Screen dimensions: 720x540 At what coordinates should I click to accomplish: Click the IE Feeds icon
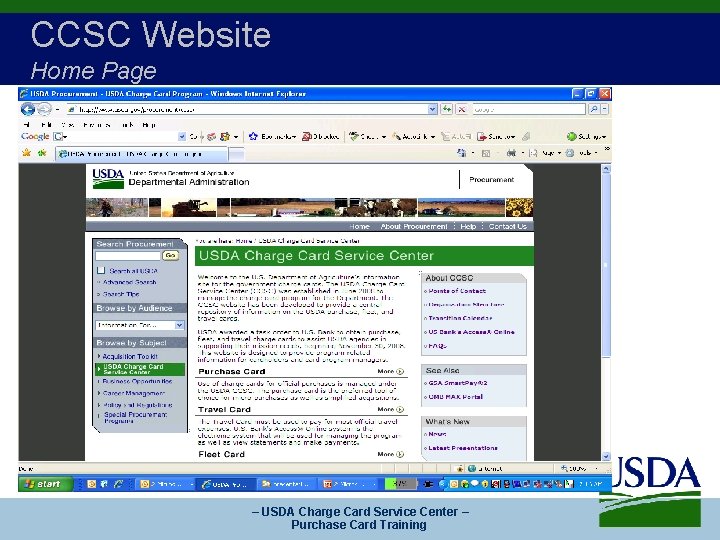pos(486,153)
